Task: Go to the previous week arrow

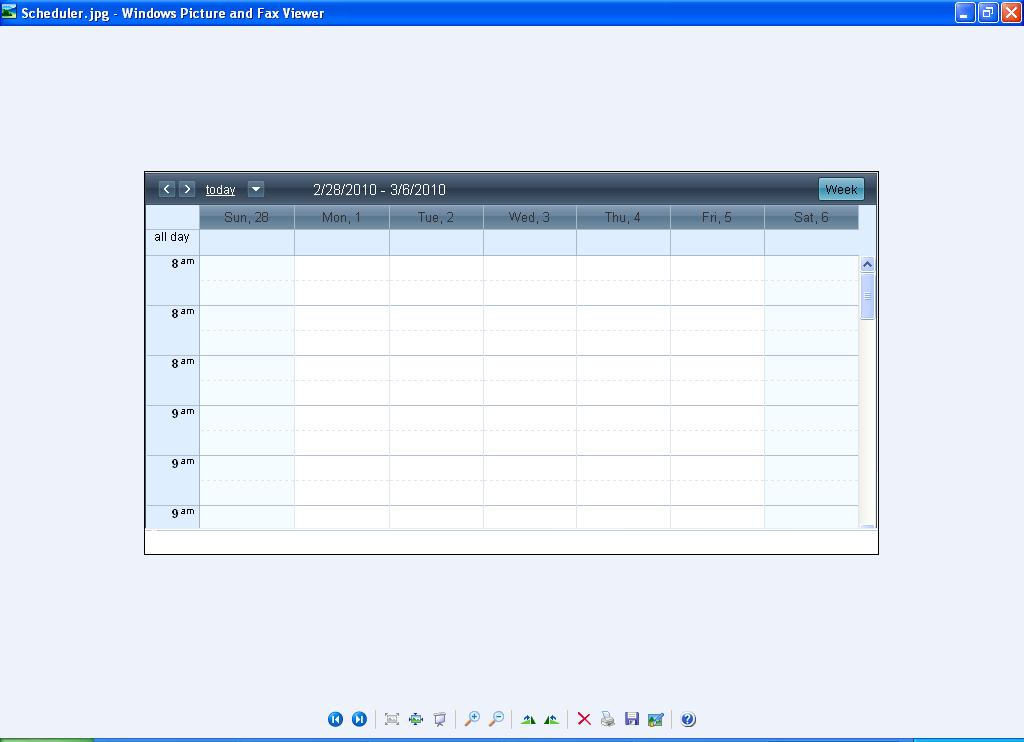Action: (167, 189)
